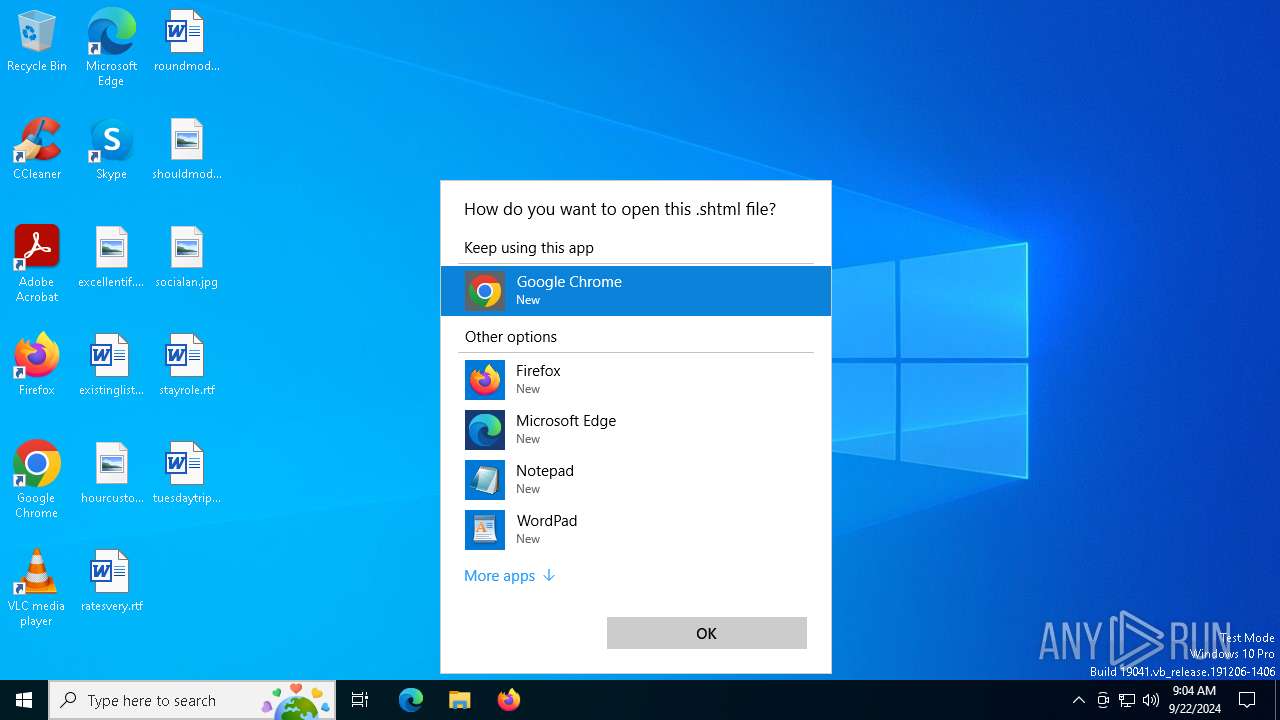The height and width of the screenshot is (720, 1280).
Task: Select the socialan.jpg file on desktop
Action: (186, 257)
